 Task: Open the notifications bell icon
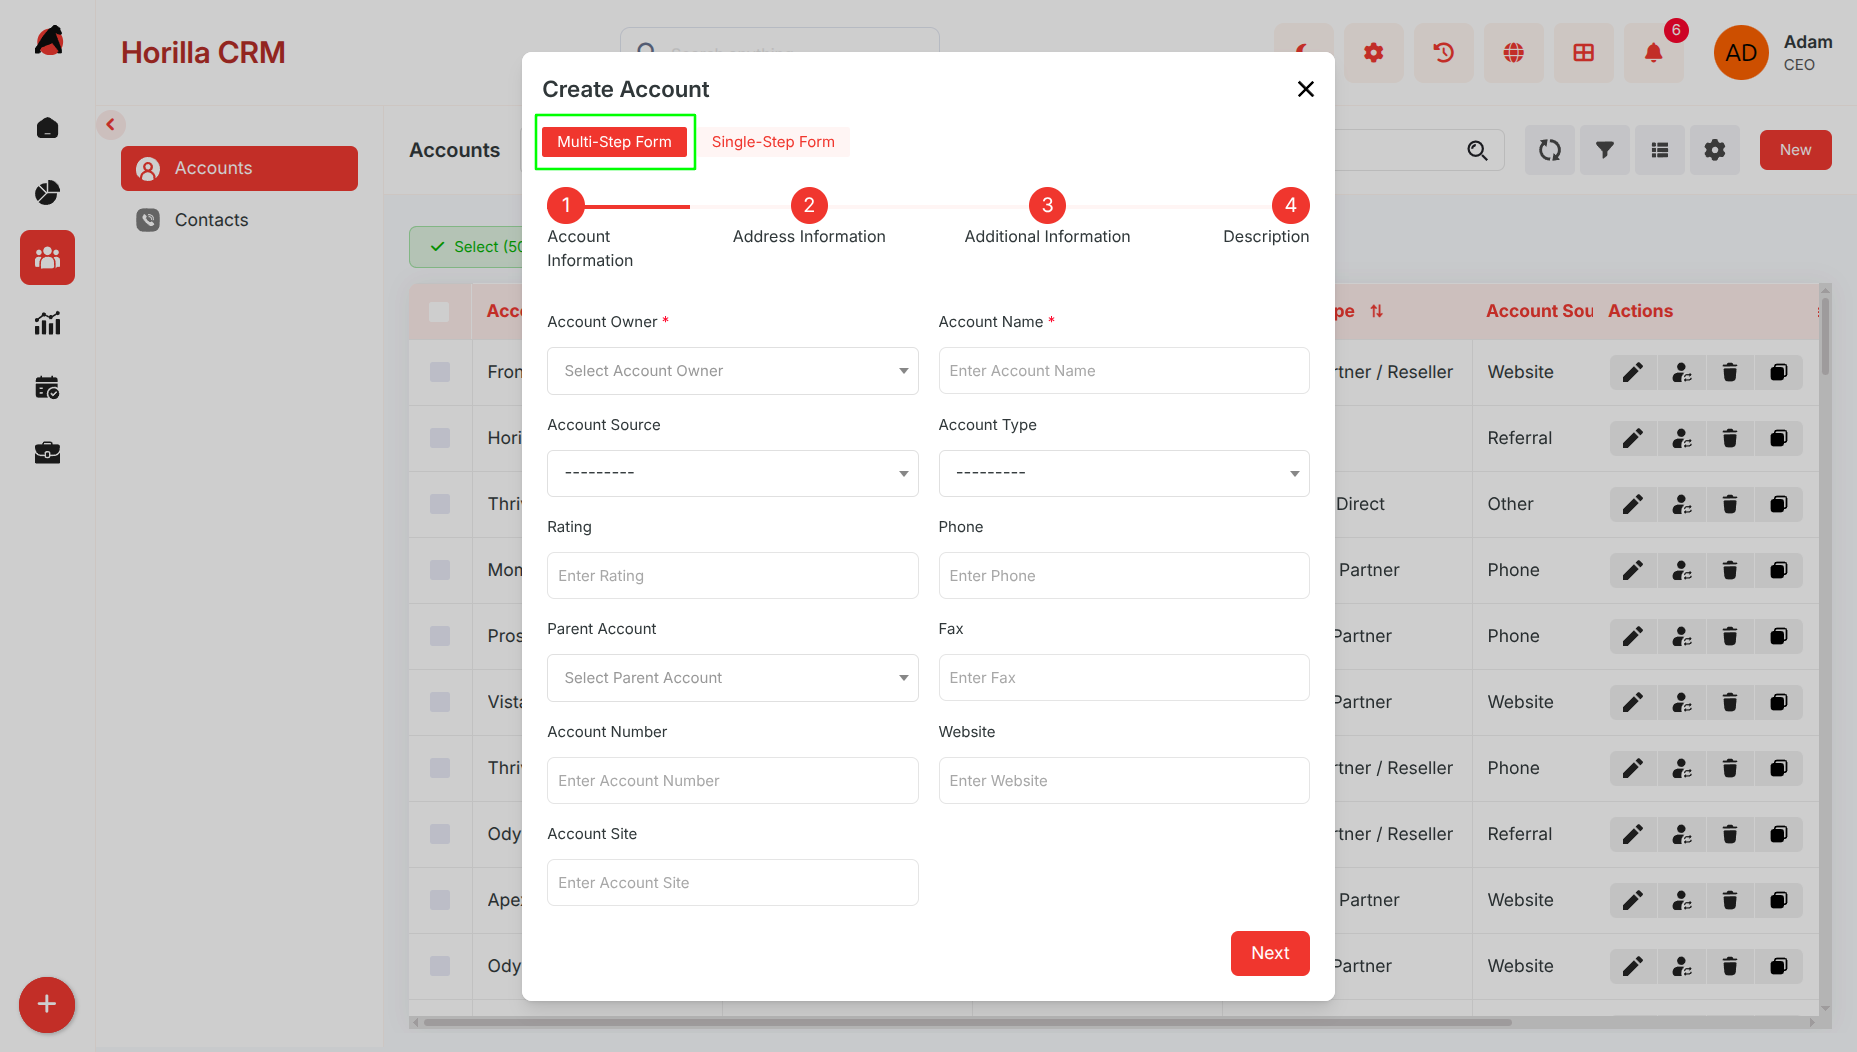pyautogui.click(x=1653, y=53)
